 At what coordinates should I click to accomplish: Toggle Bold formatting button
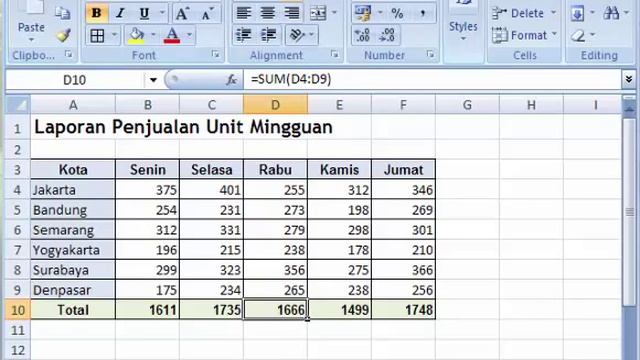[96, 13]
